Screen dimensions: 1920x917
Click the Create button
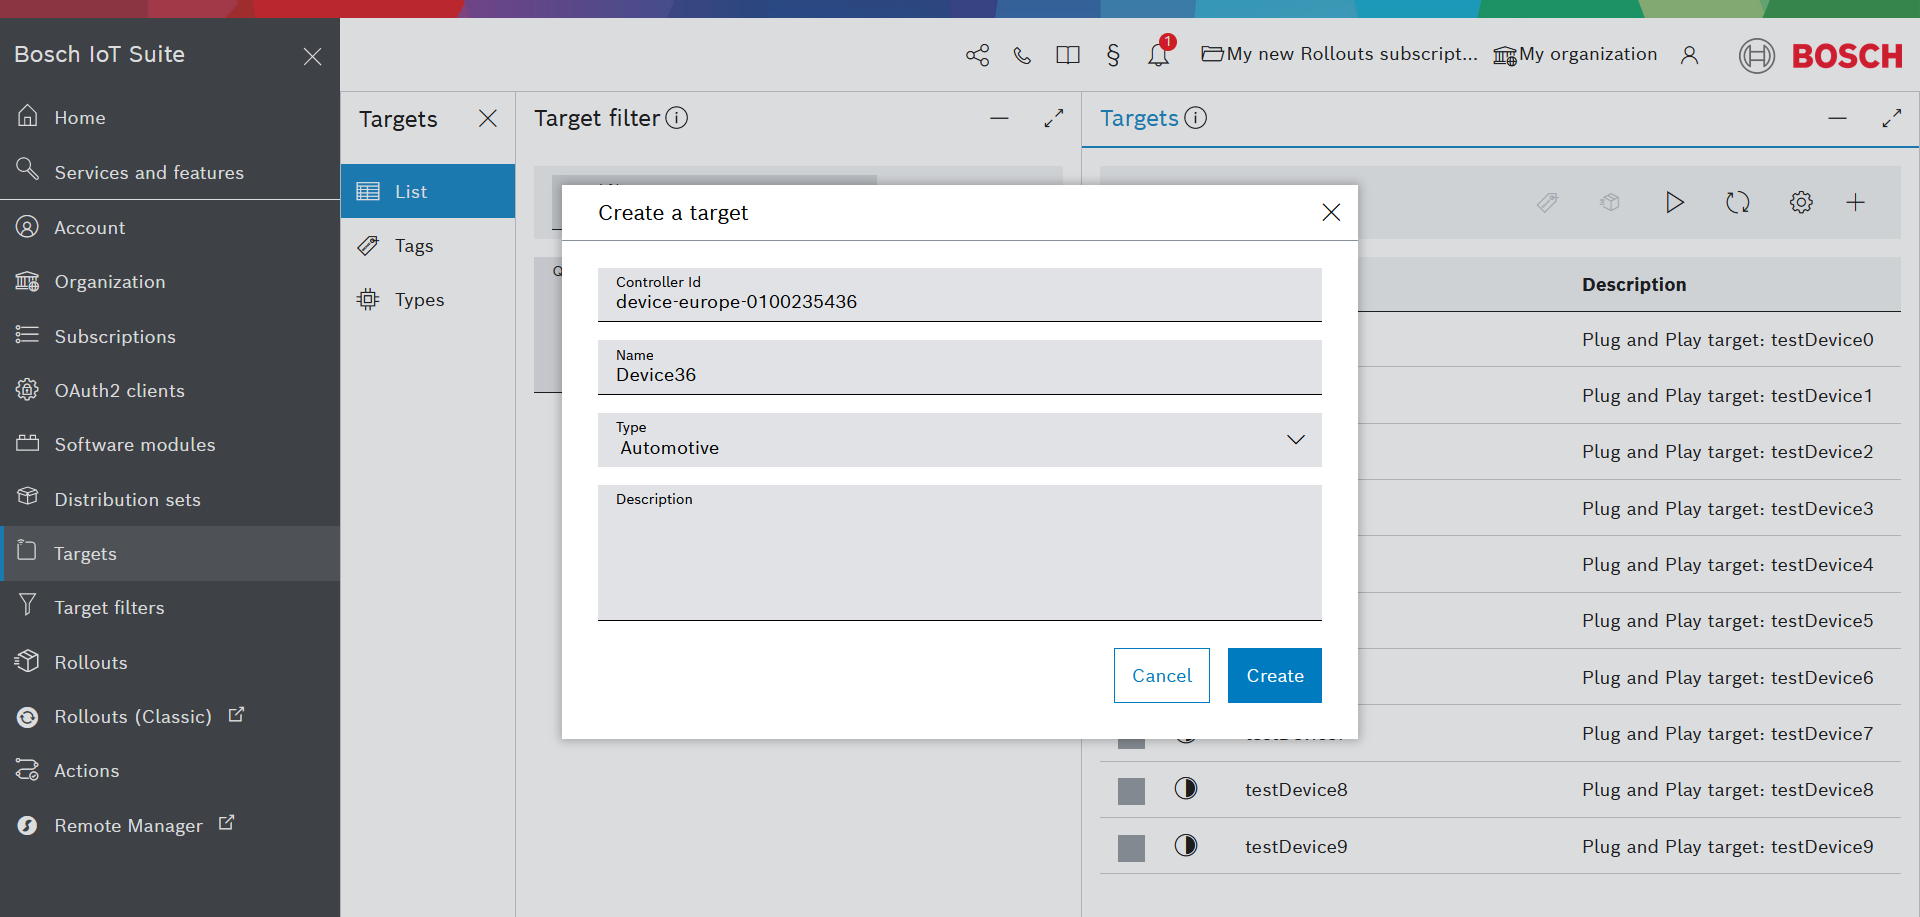click(x=1274, y=676)
